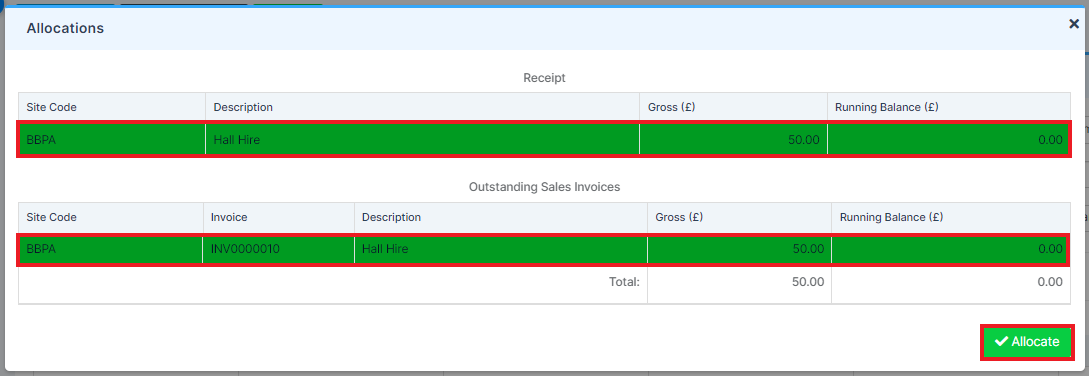The width and height of the screenshot is (1089, 376).
Task: Click the Site Code header in the invoices table
Action: pos(51,217)
